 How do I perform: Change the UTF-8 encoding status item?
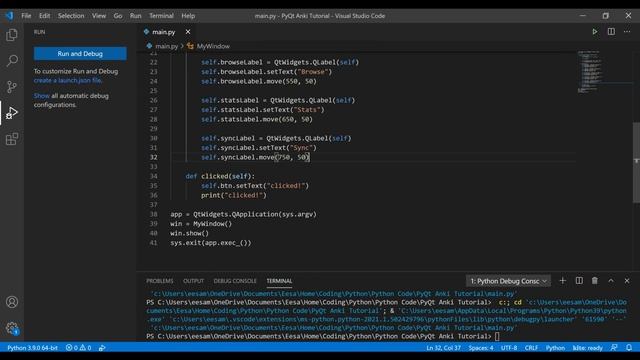pos(509,348)
